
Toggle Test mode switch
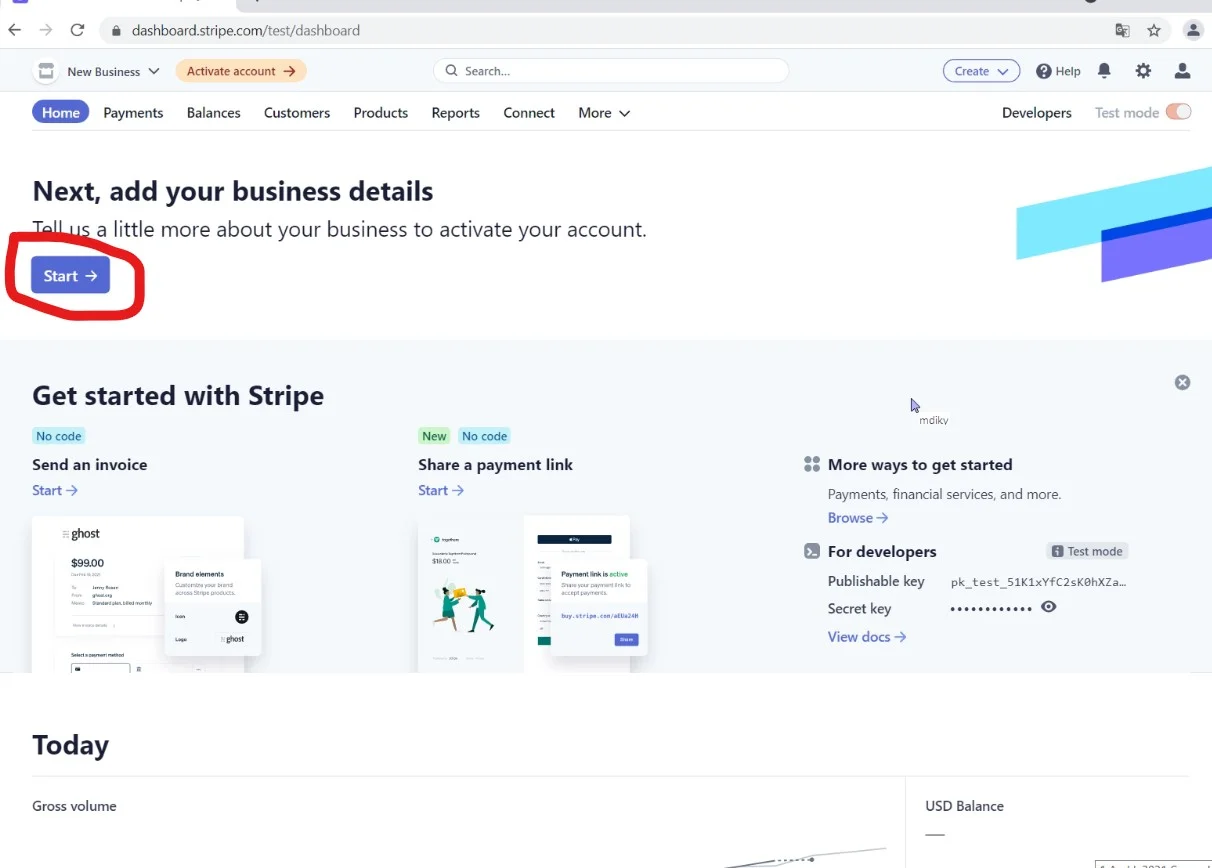tap(1178, 112)
